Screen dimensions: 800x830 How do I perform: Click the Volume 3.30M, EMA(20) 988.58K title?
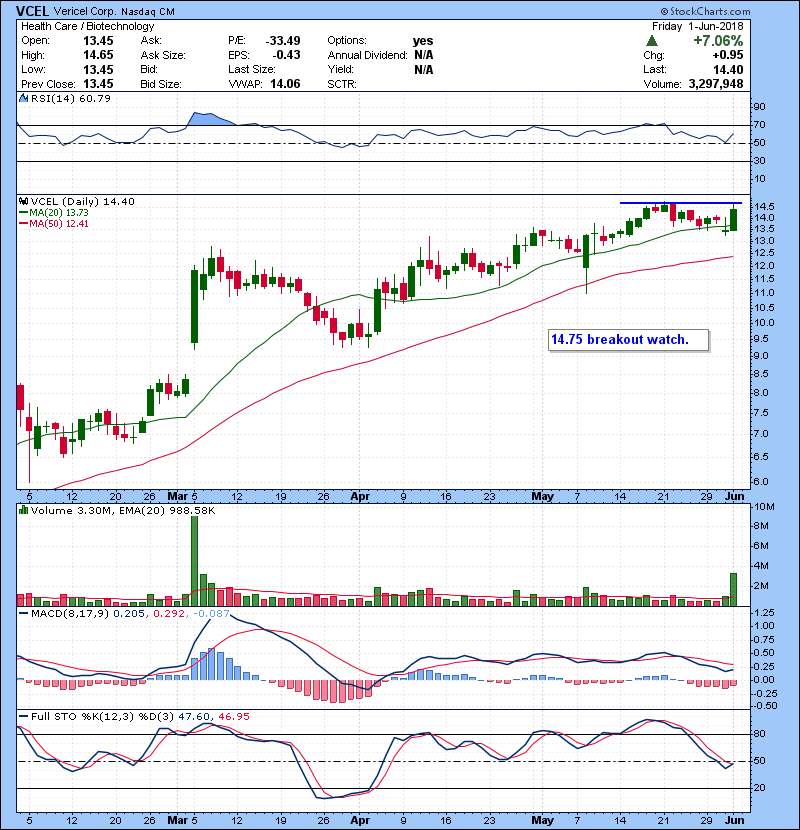123,510
